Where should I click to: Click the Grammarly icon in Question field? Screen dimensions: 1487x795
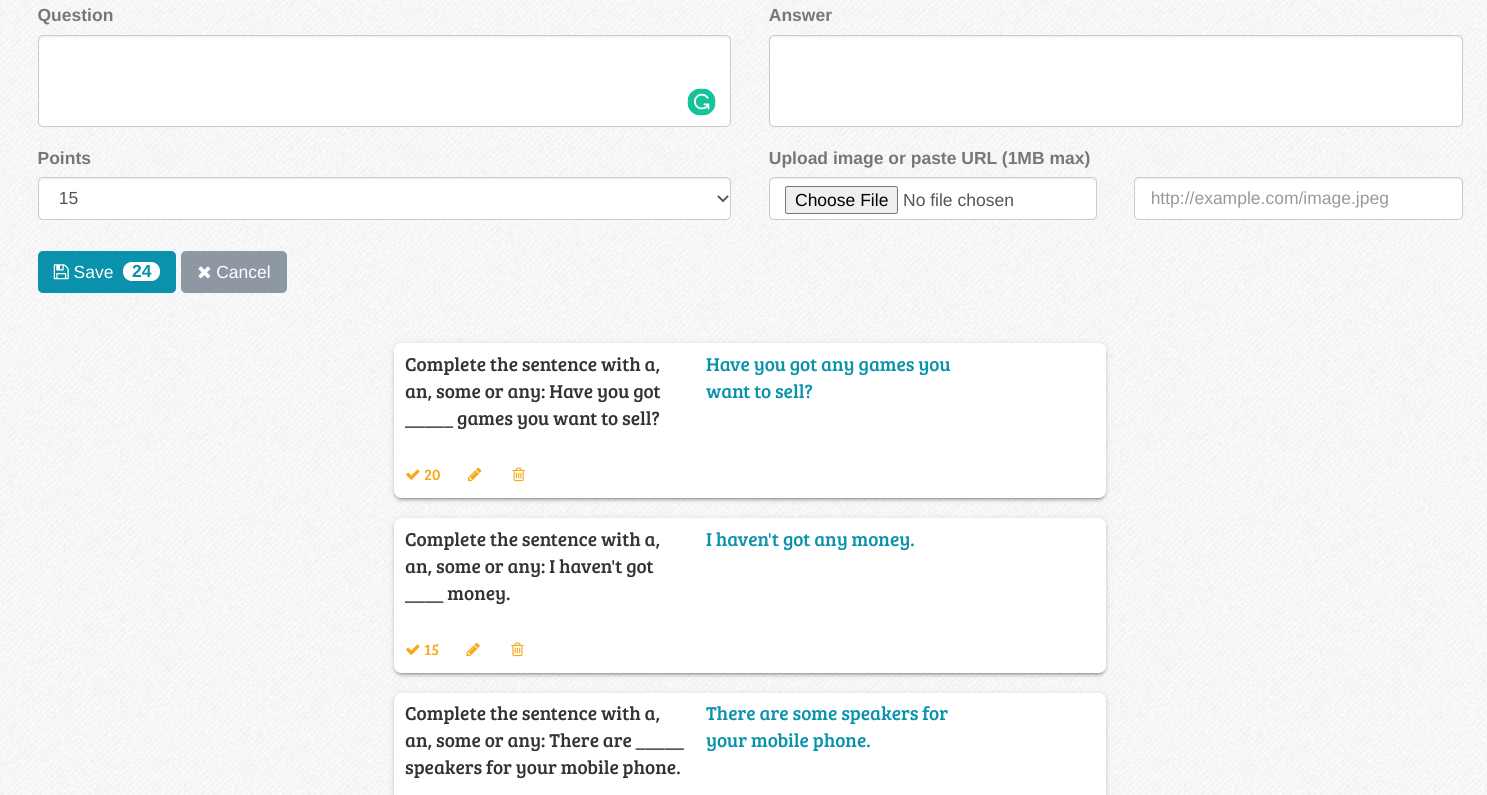[701, 102]
